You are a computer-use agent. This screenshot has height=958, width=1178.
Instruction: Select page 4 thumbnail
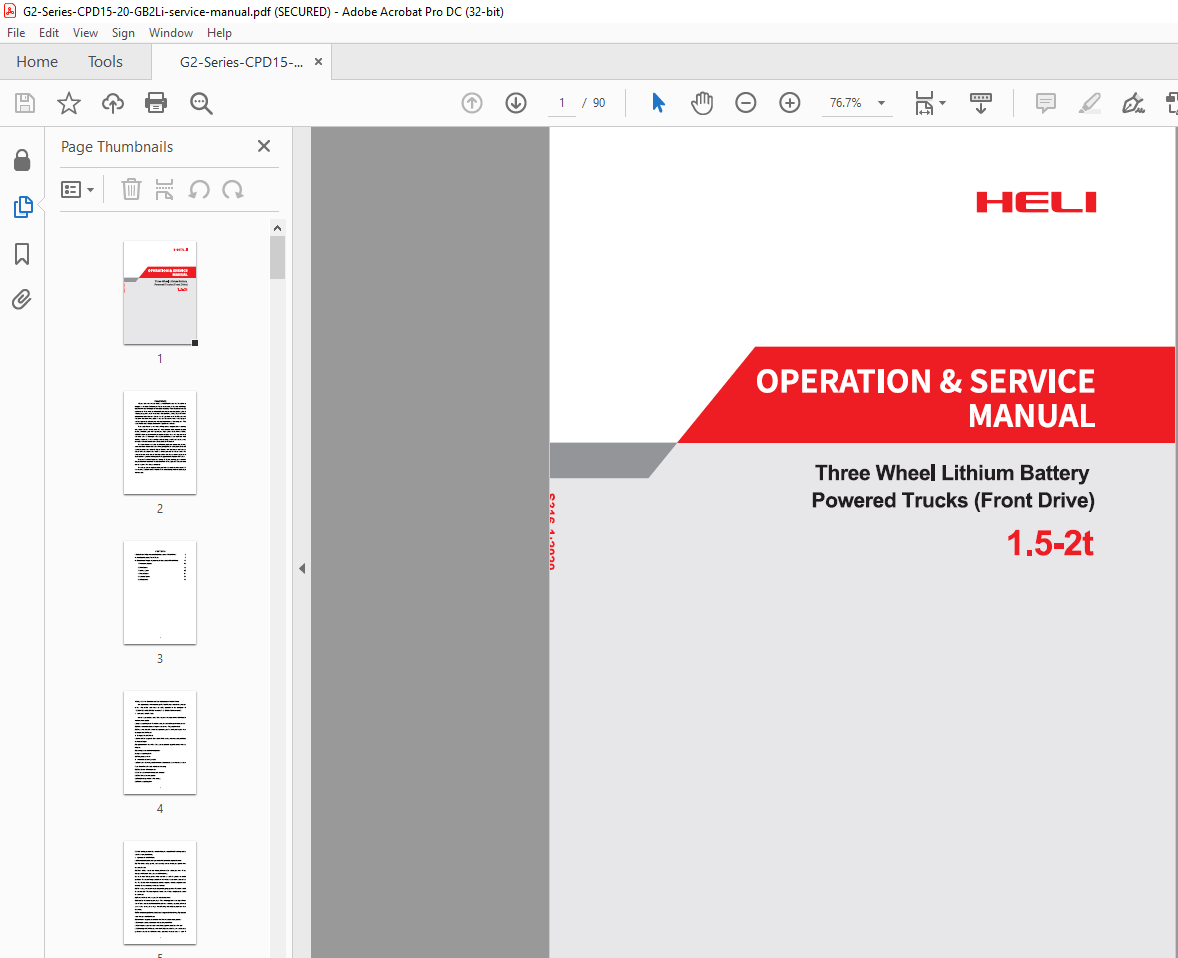[160, 742]
